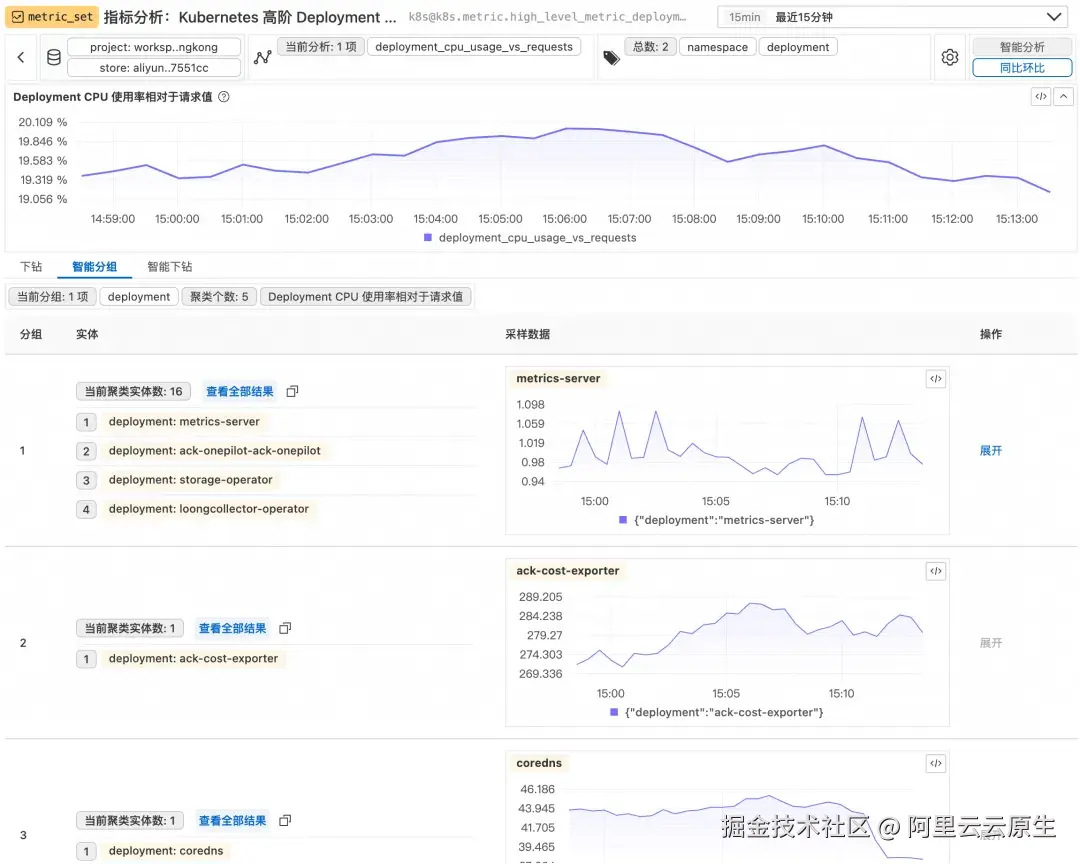Click the metric_set badge icon
1080x864 pixels.
tap(20, 17)
